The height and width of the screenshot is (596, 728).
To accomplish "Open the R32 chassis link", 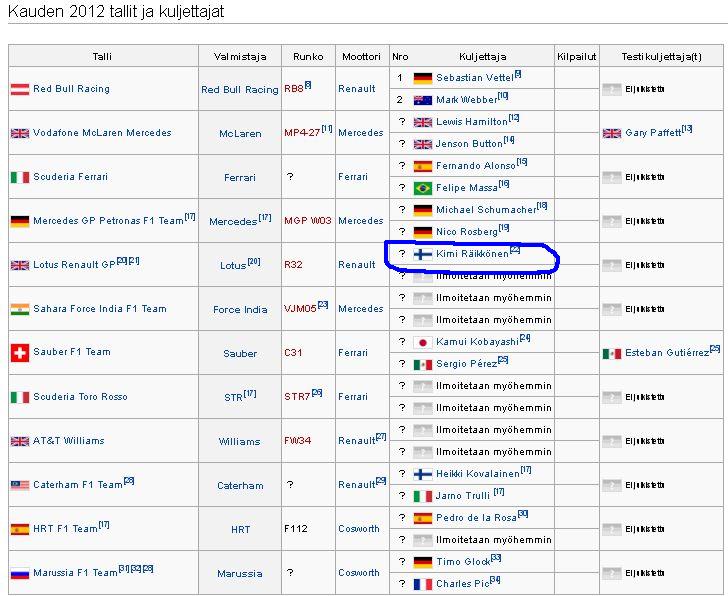I will tap(293, 265).
